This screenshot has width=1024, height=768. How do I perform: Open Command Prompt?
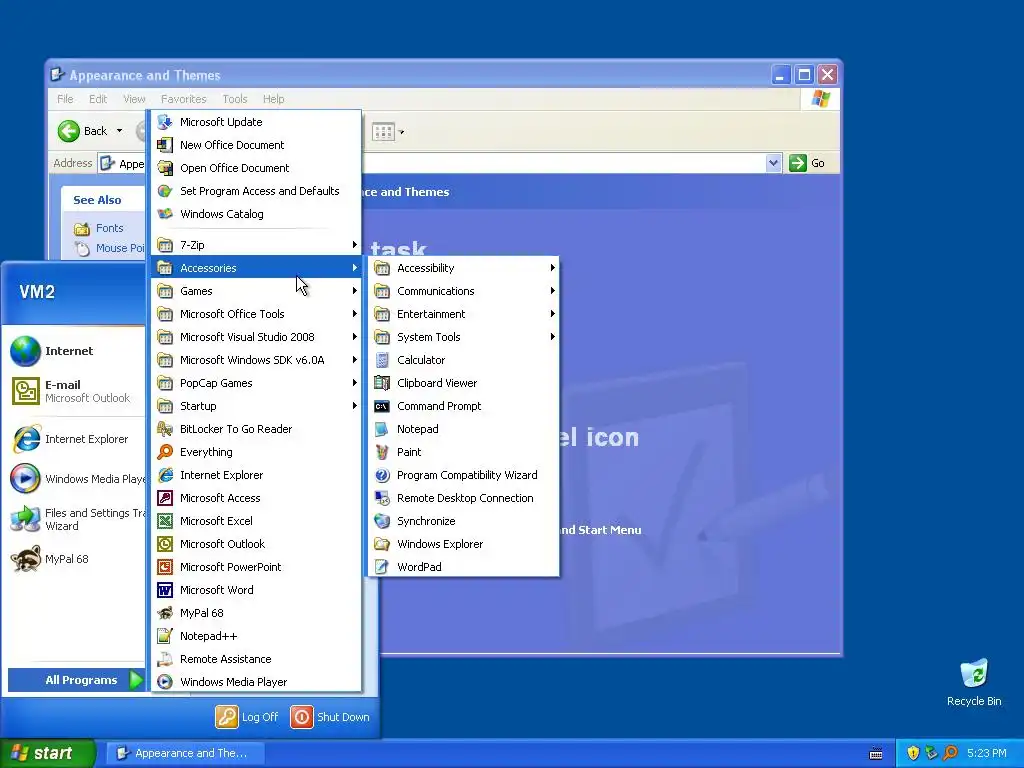tap(463, 406)
